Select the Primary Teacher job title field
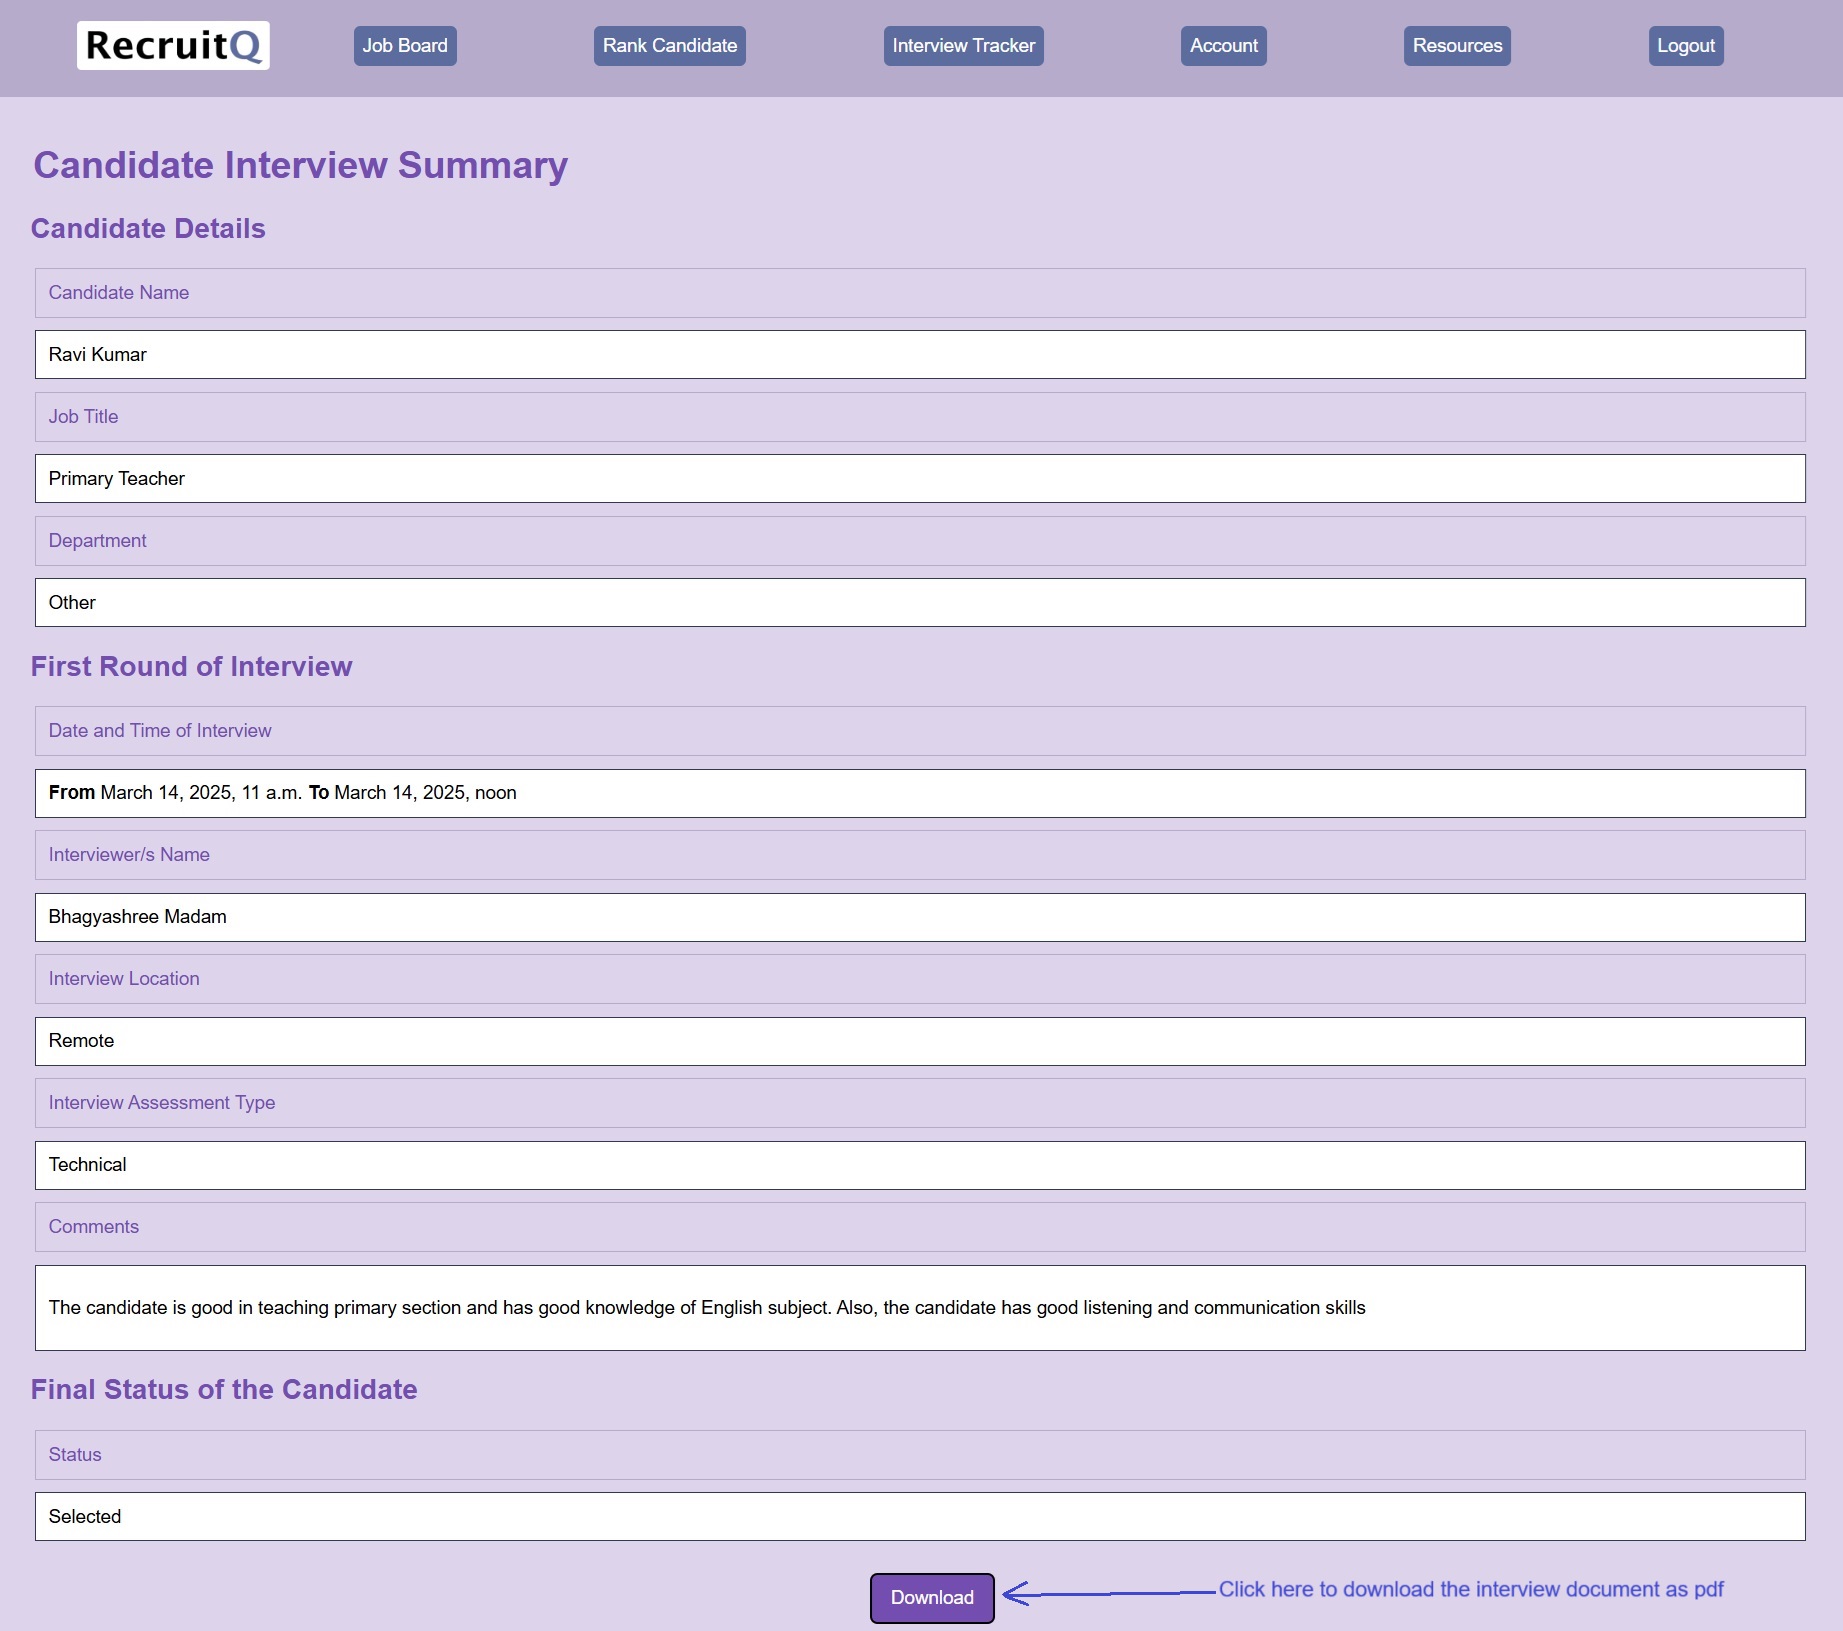The width and height of the screenshot is (1843, 1631). (x=920, y=478)
